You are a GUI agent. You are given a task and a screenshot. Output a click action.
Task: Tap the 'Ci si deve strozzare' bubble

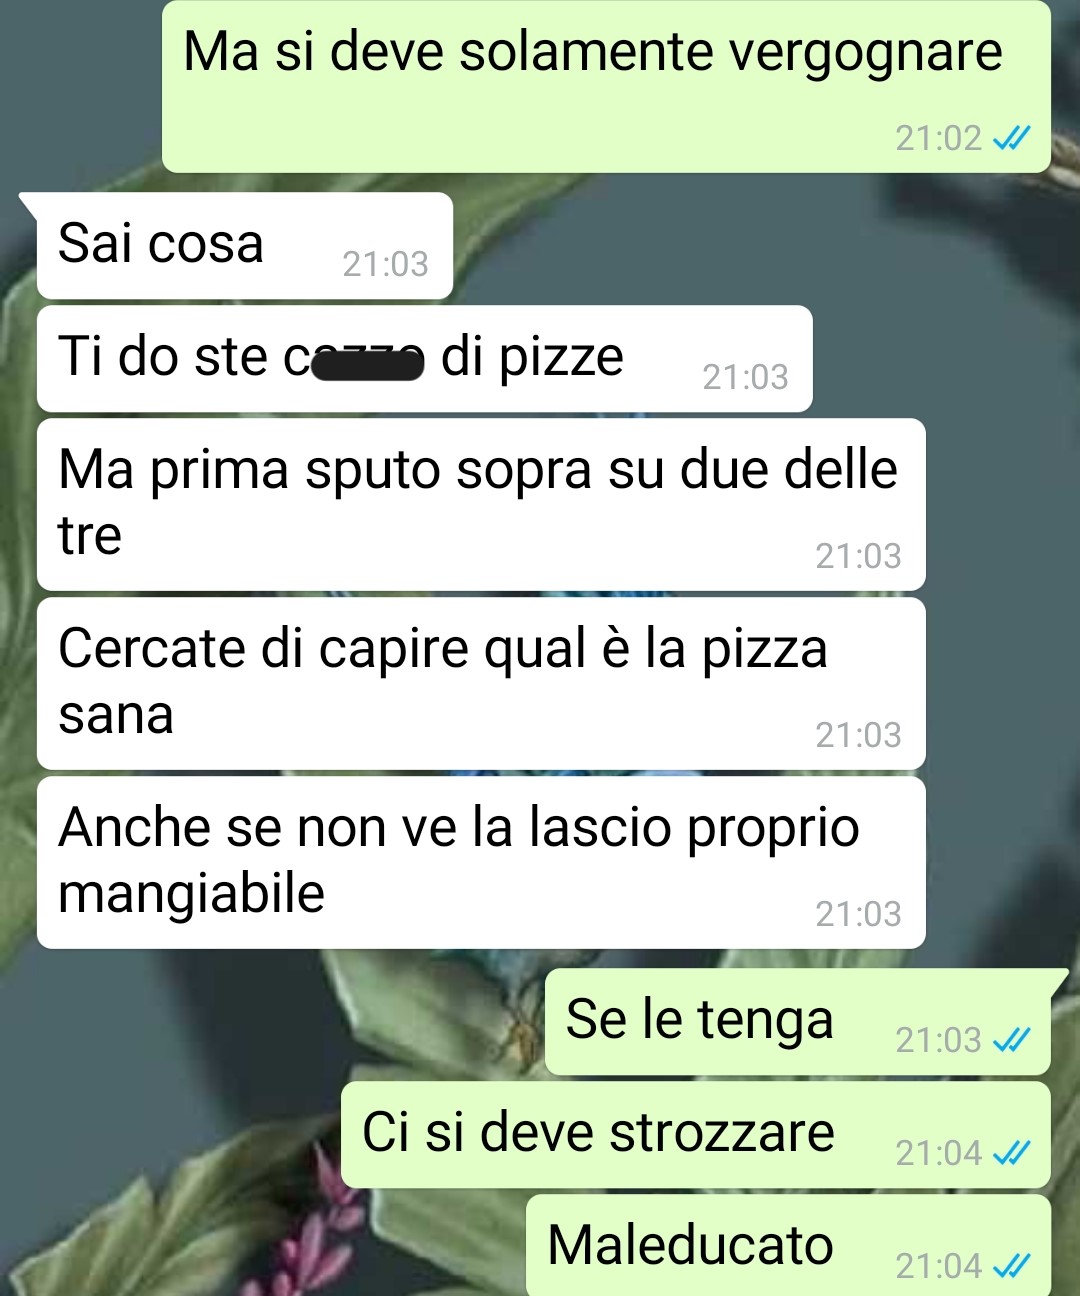pyautogui.click(x=696, y=1135)
